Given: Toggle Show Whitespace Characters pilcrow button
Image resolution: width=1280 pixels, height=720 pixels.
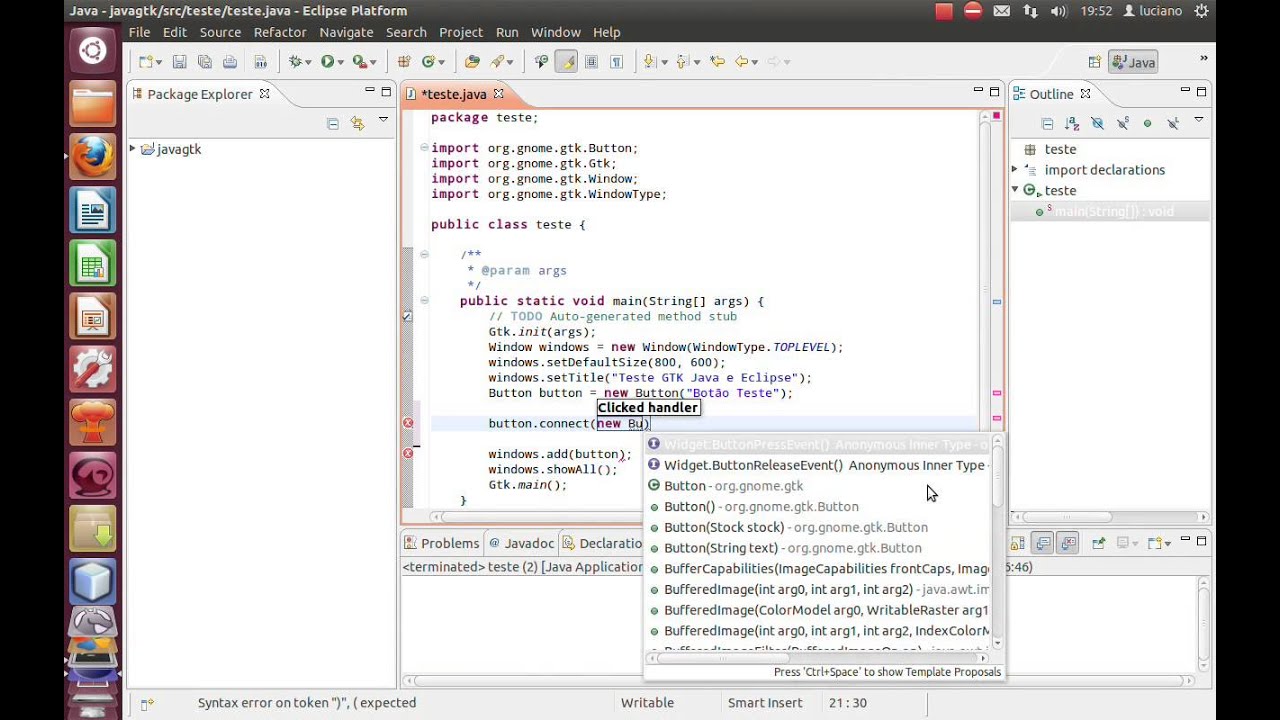Looking at the screenshot, I should click(616, 62).
